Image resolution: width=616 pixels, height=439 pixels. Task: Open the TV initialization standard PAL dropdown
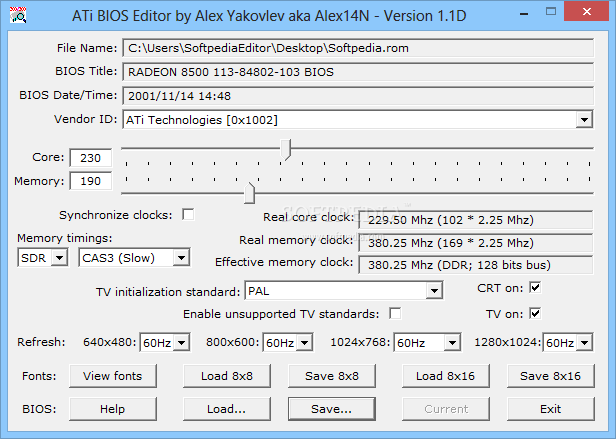pos(434,291)
